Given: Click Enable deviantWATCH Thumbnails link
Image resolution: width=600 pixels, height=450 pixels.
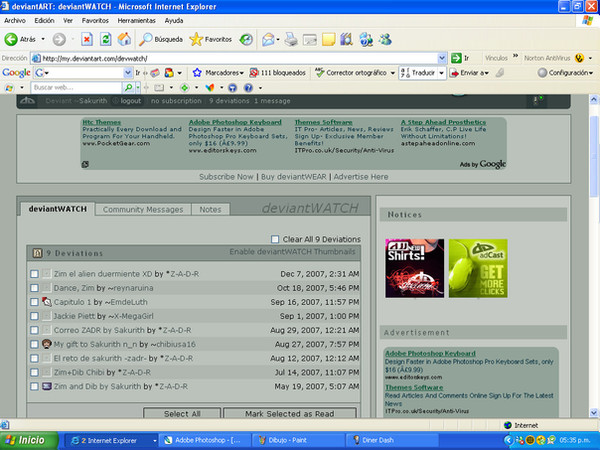Looking at the screenshot, I should point(292,252).
